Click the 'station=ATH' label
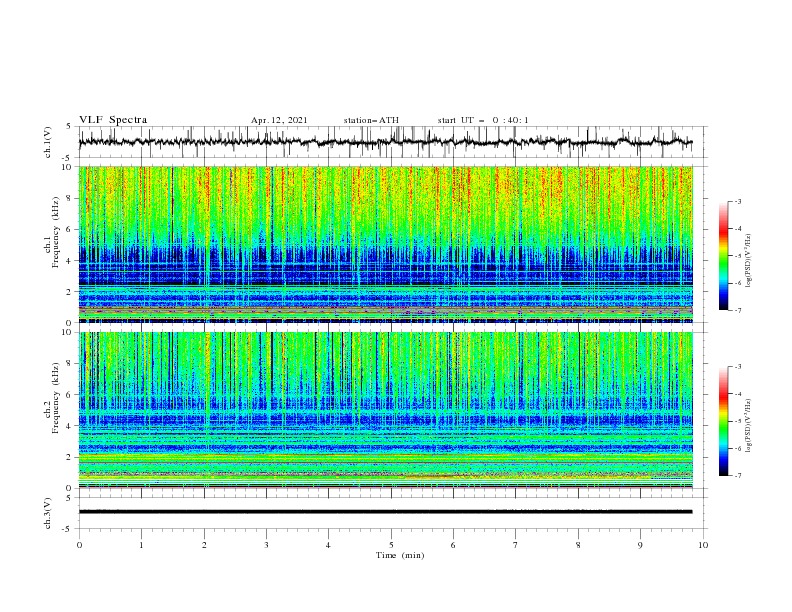This screenshot has width=792, height=612. tap(371, 120)
